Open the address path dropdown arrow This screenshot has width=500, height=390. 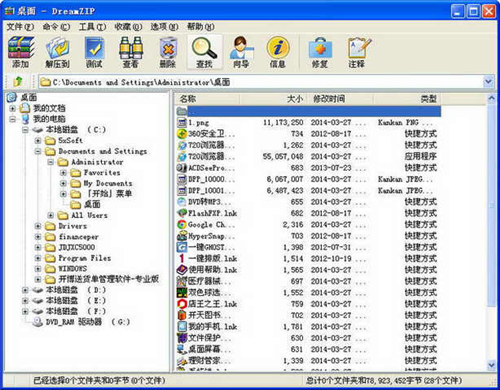pyautogui.click(x=488, y=82)
